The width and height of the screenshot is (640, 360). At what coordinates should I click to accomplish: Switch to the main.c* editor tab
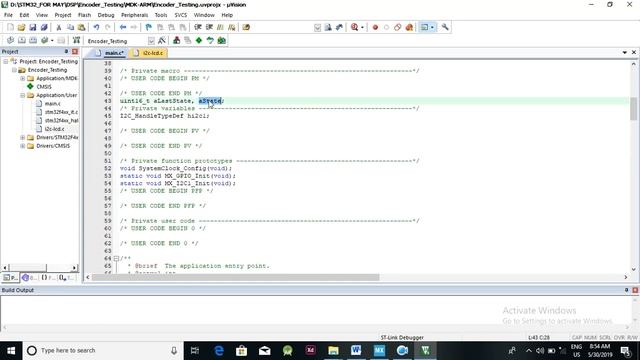pyautogui.click(x=110, y=53)
